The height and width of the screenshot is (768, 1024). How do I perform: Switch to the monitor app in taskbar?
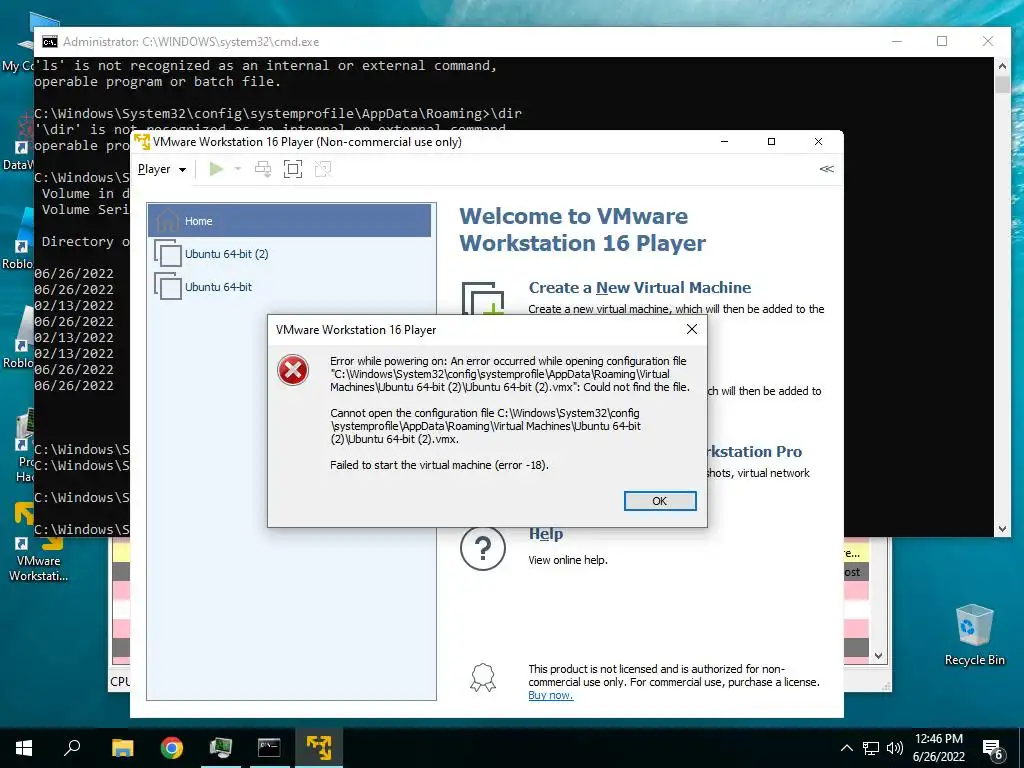tap(221, 747)
